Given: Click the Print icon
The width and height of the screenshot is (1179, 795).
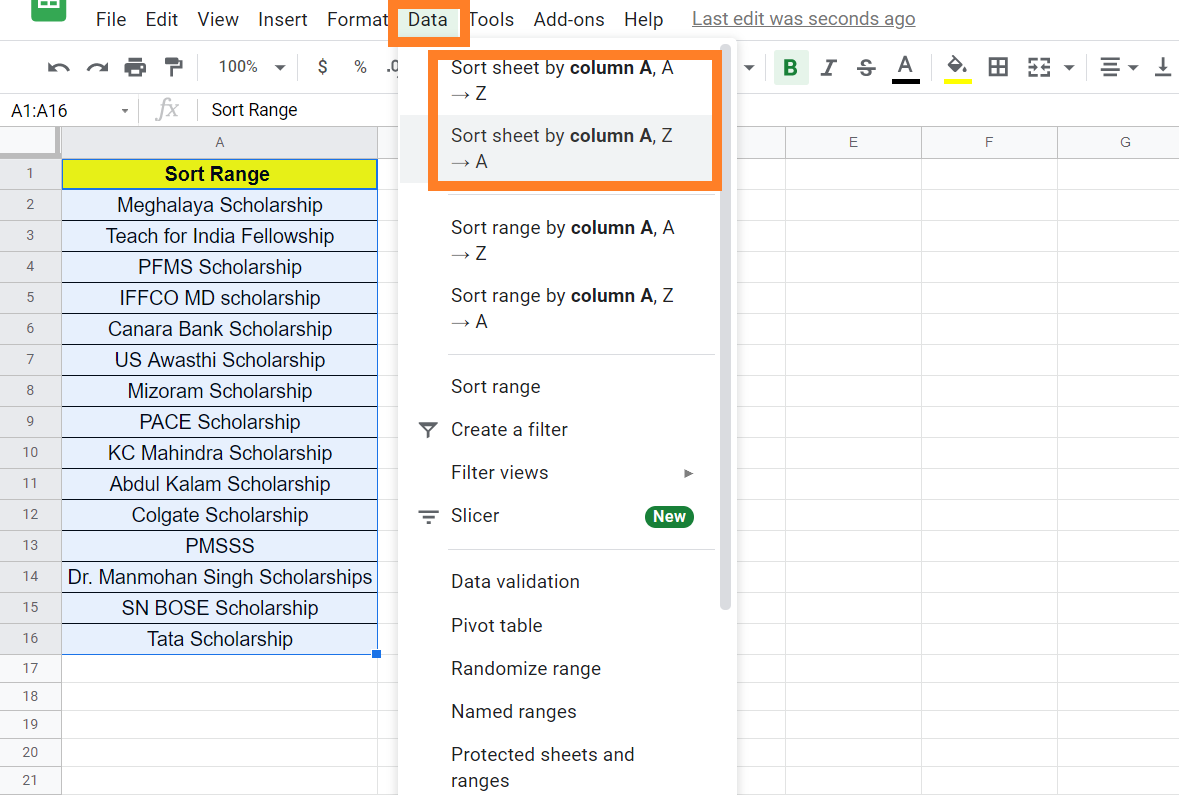Looking at the screenshot, I should pos(135,68).
